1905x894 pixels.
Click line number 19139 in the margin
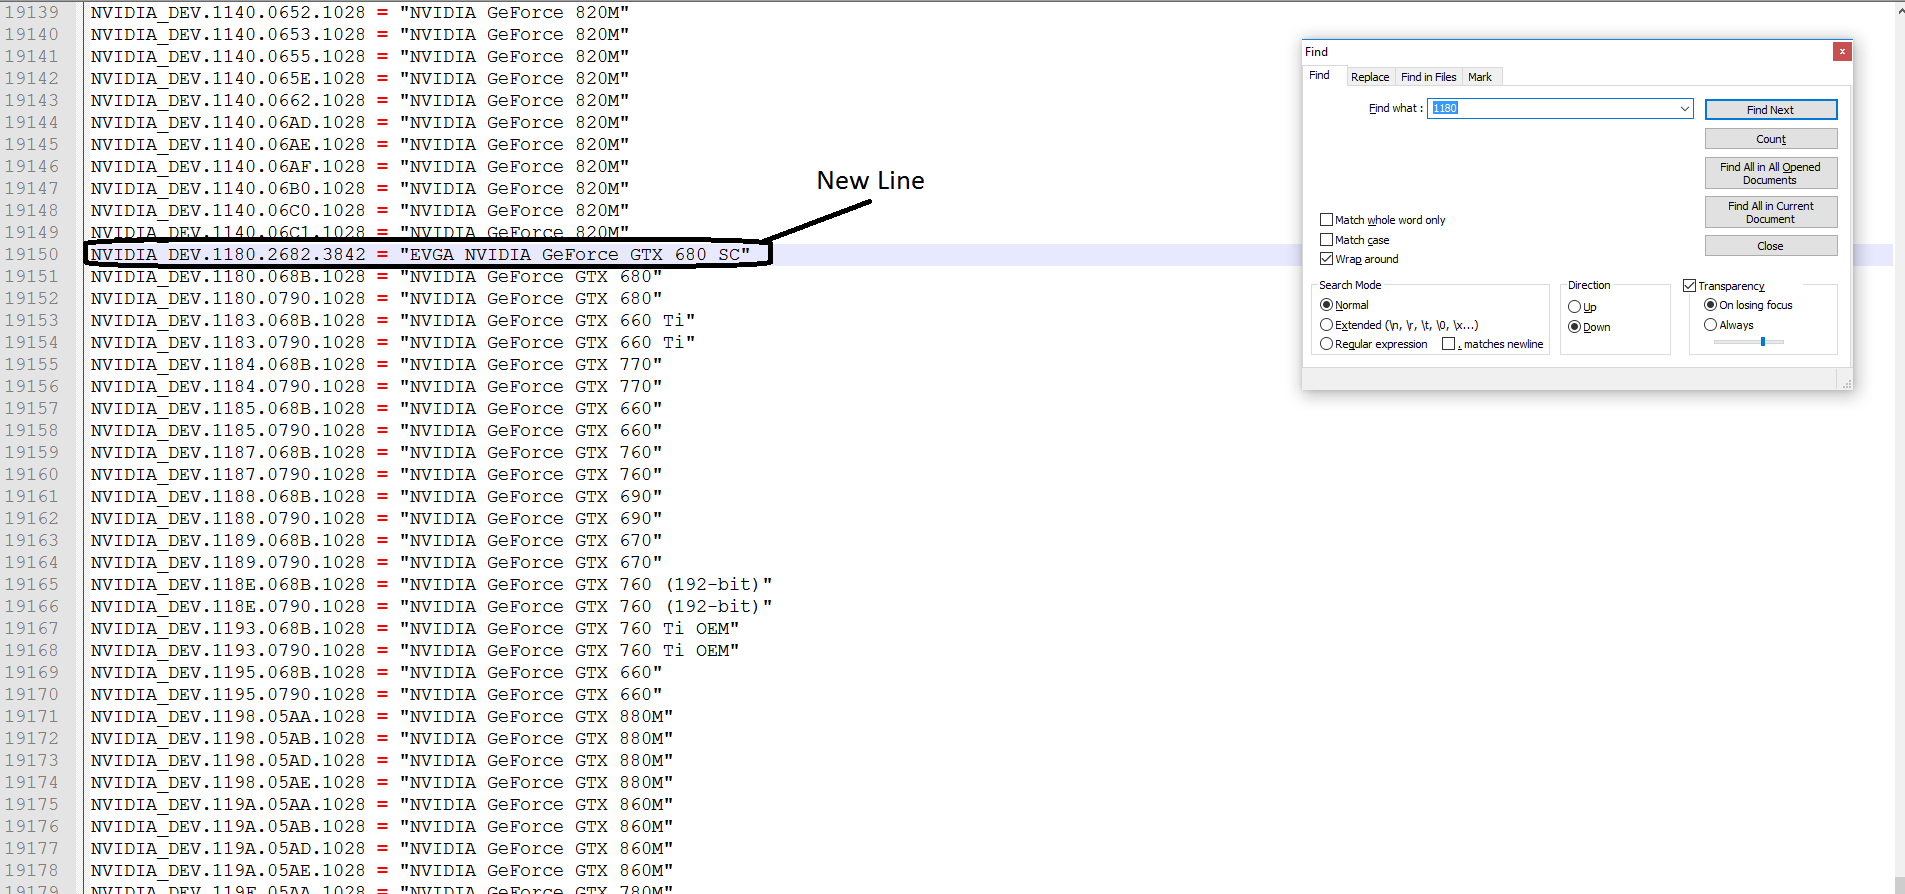32,13
